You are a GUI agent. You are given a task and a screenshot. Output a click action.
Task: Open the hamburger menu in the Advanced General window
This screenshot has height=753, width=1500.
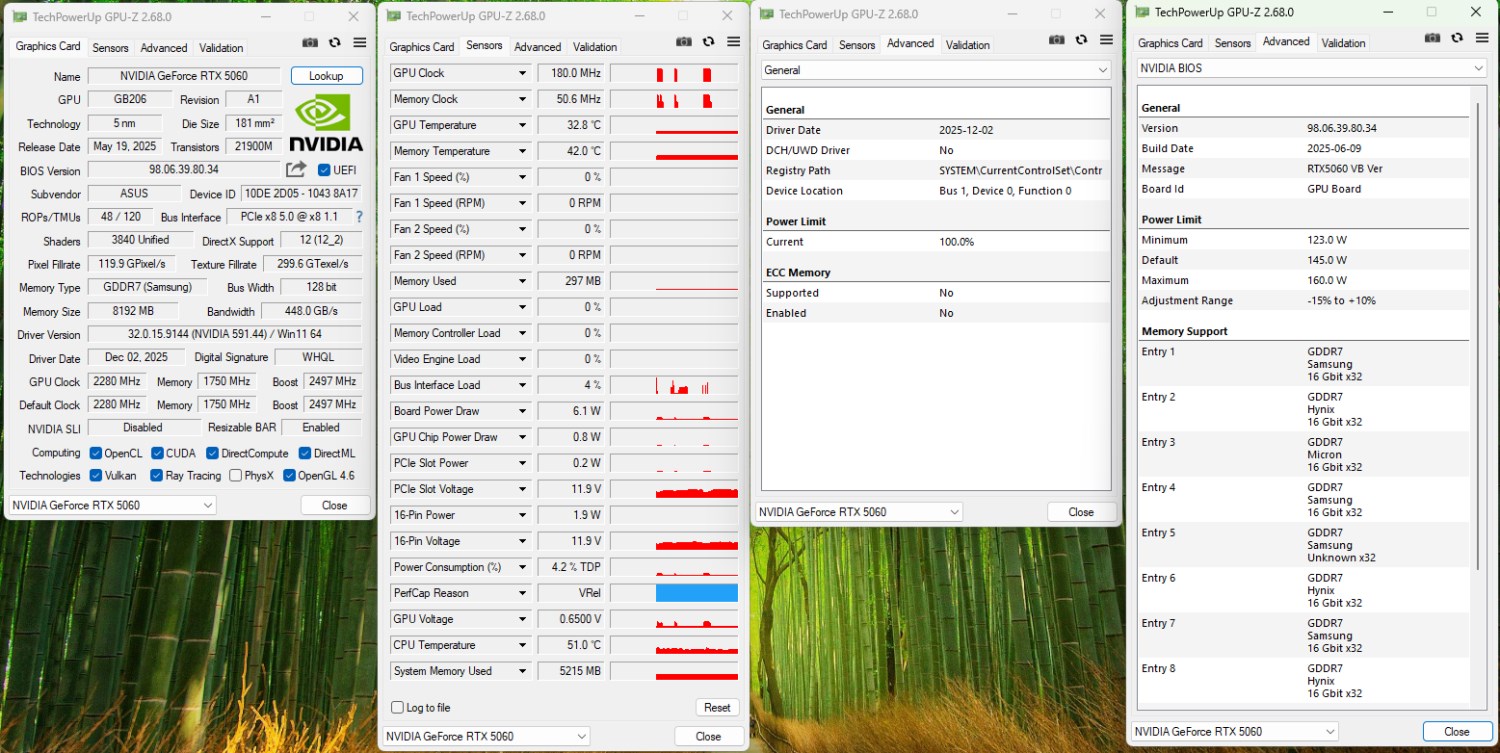tap(1107, 40)
